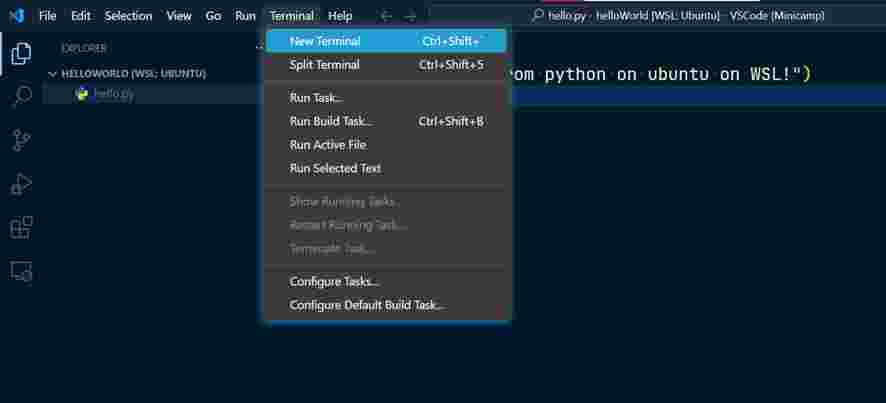Open the Selection menu
This screenshot has height=403, width=886.
128,16
